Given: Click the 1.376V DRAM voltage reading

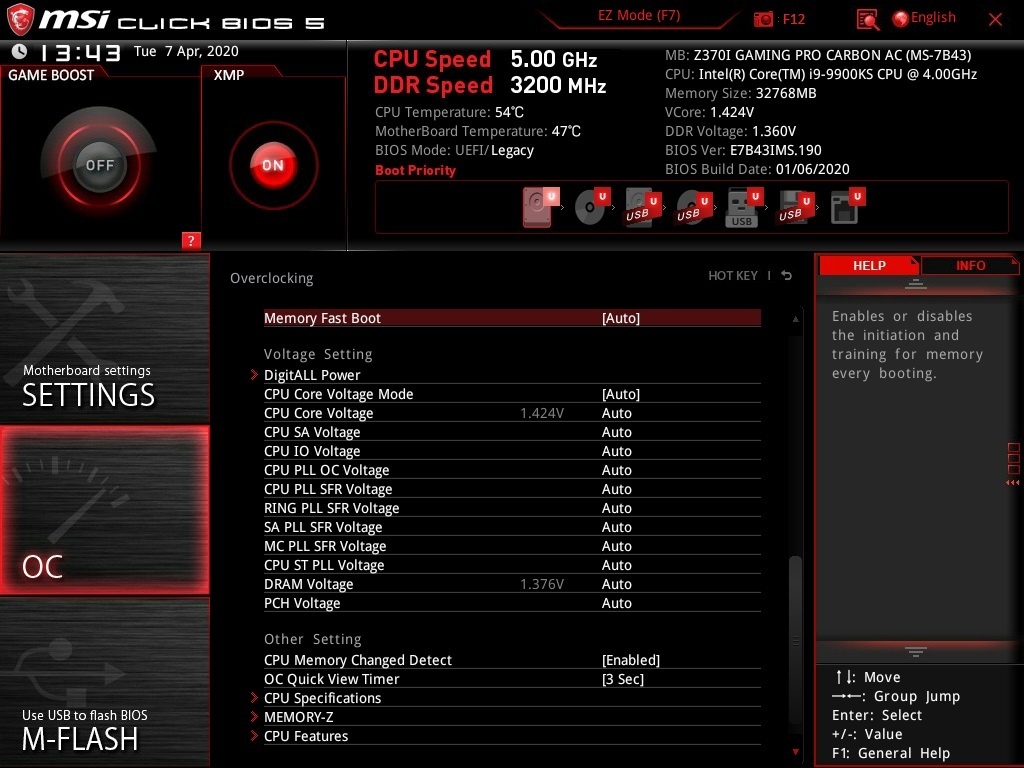Looking at the screenshot, I should pos(542,584).
